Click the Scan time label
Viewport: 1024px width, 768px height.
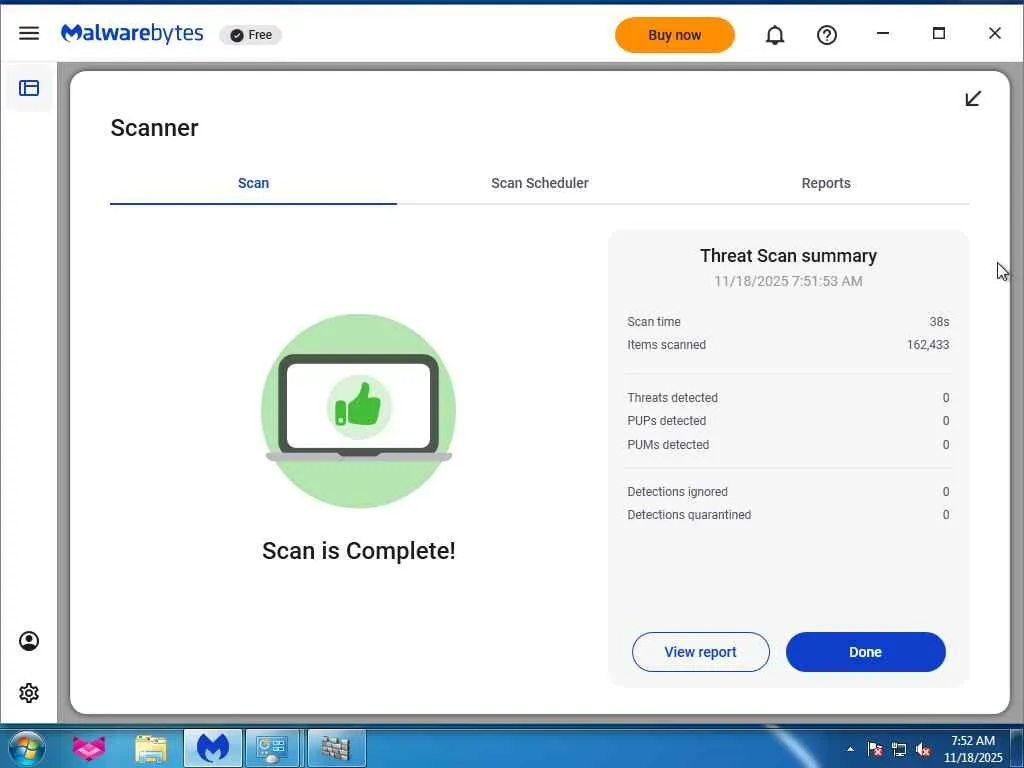pos(654,322)
